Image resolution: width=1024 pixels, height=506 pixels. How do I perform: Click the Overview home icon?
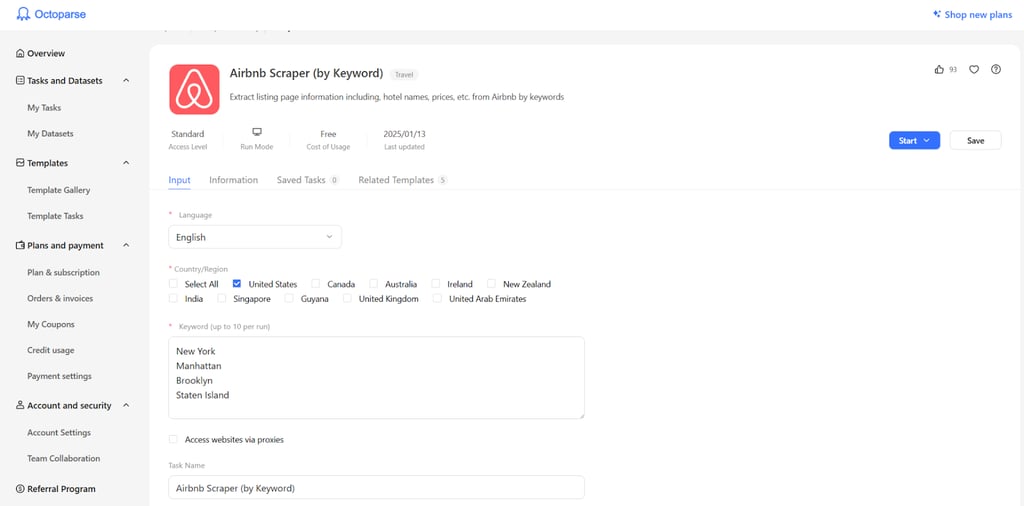[x=20, y=54]
